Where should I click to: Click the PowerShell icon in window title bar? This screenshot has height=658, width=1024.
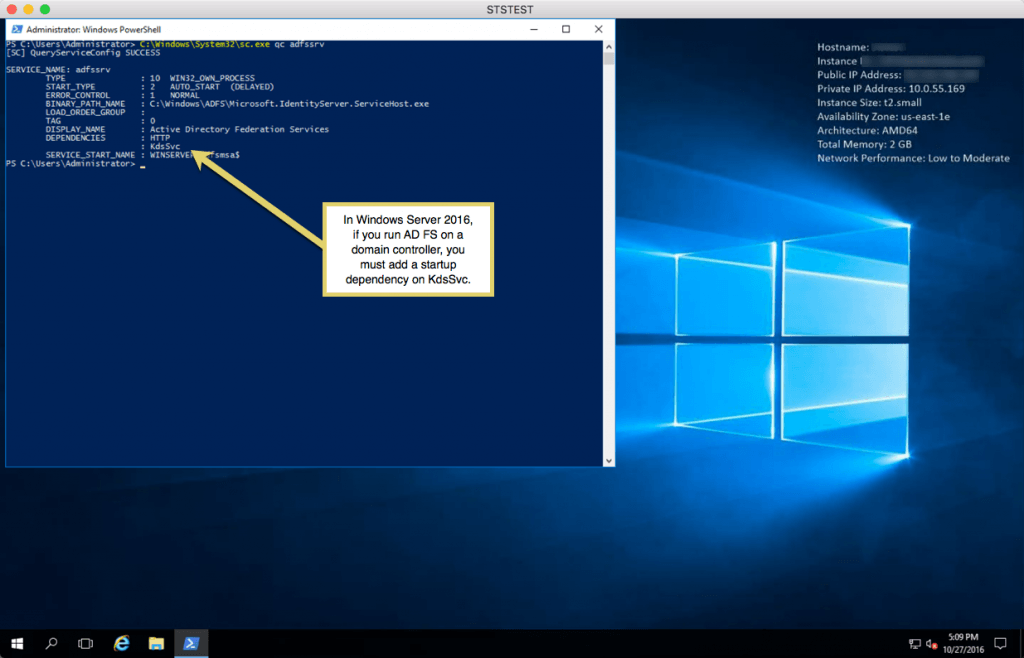(x=17, y=29)
